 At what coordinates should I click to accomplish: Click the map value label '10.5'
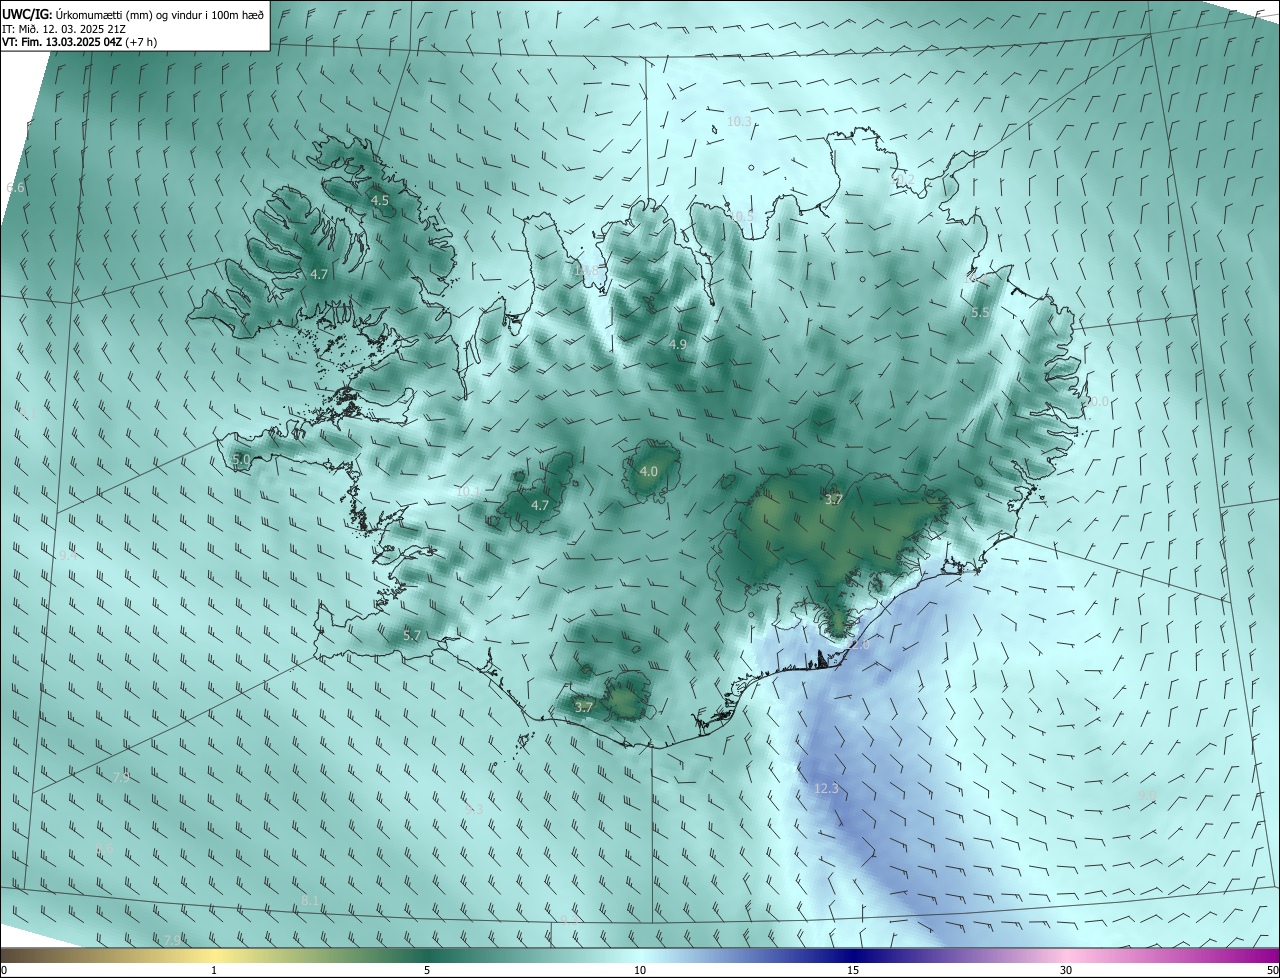(741, 216)
